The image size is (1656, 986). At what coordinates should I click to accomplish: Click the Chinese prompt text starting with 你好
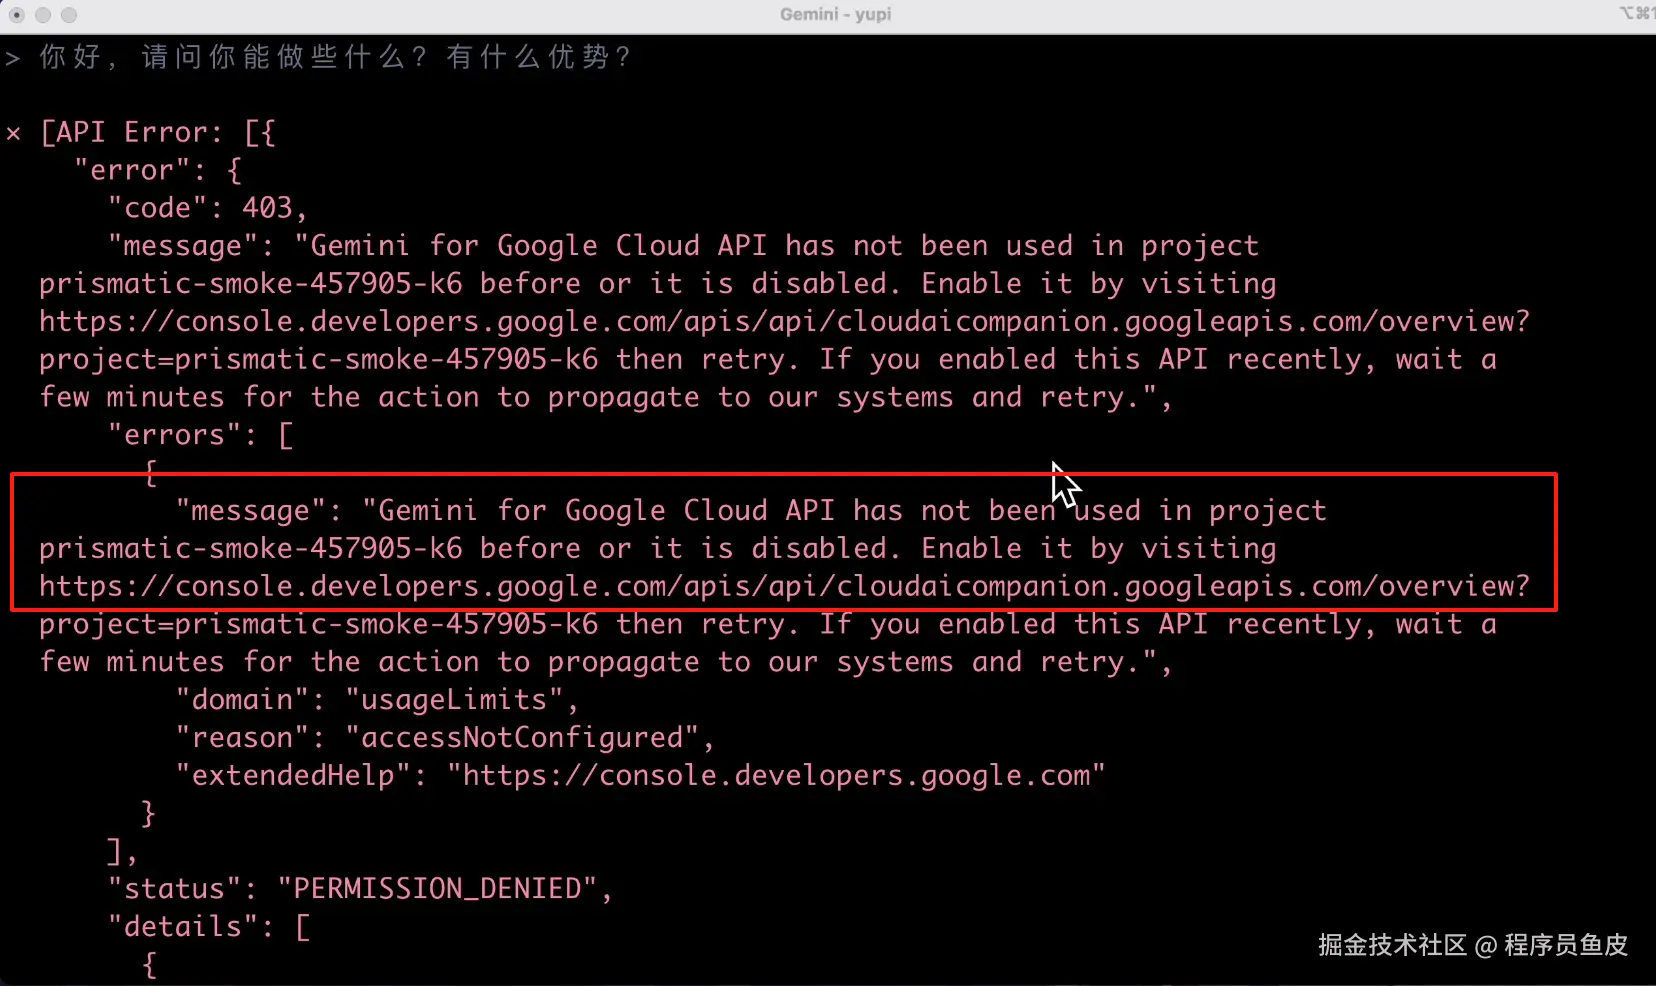[335, 57]
